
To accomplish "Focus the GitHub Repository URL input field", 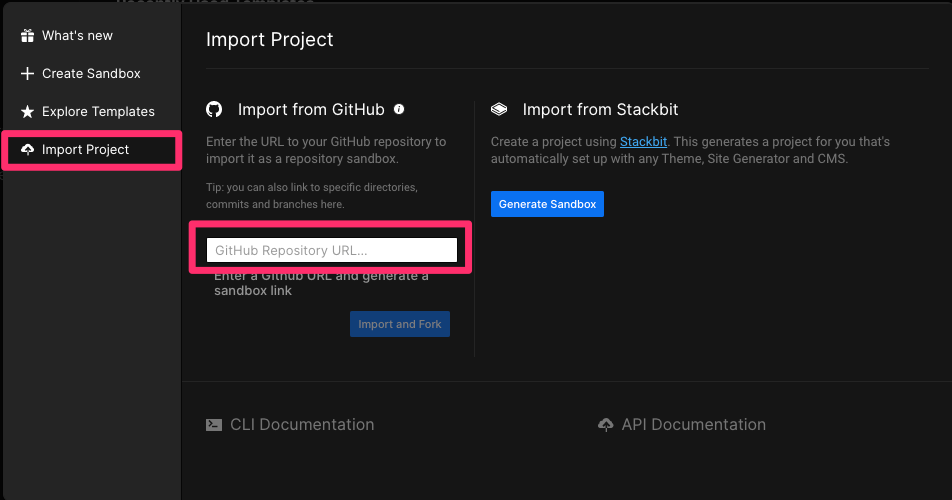I will coord(332,250).
